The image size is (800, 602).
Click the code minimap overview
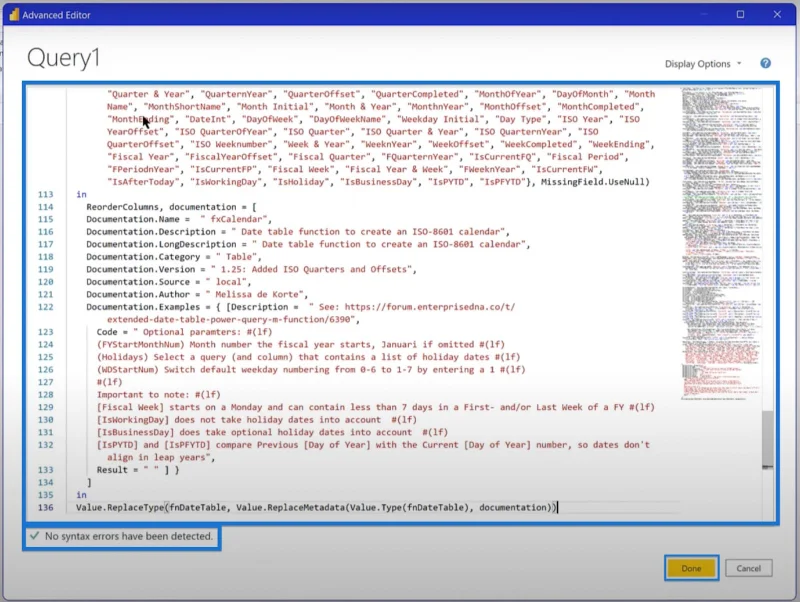coord(721,242)
